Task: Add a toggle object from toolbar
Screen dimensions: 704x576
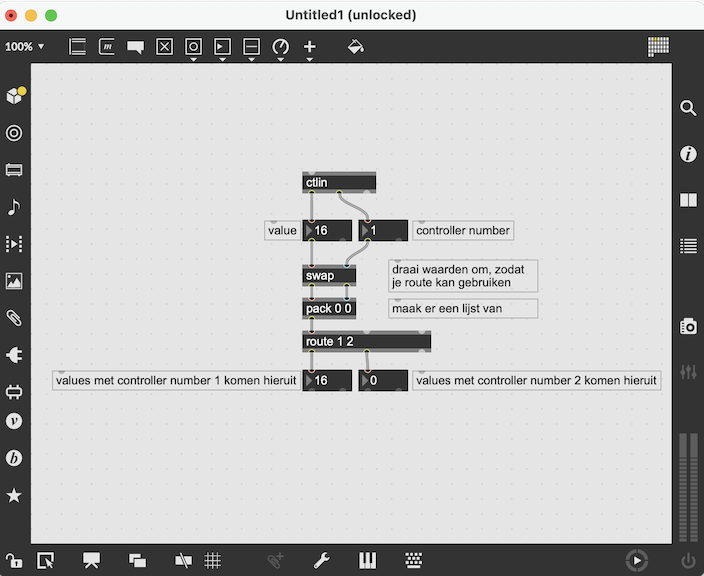Action: point(164,47)
